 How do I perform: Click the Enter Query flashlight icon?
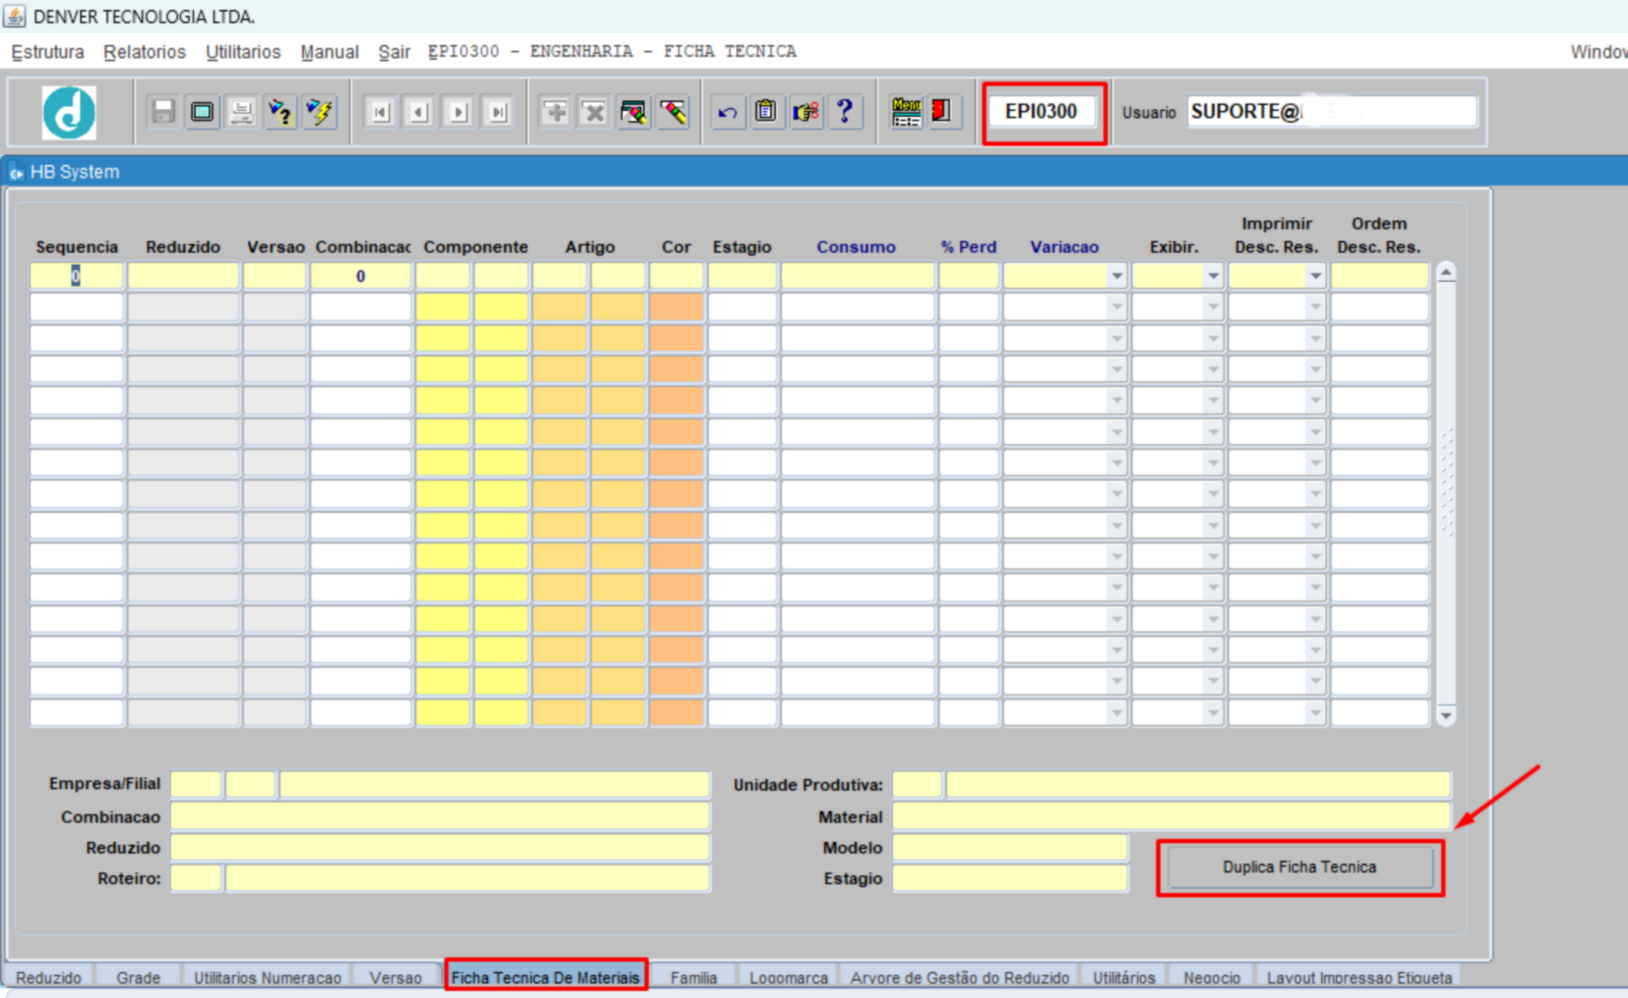coord(281,112)
